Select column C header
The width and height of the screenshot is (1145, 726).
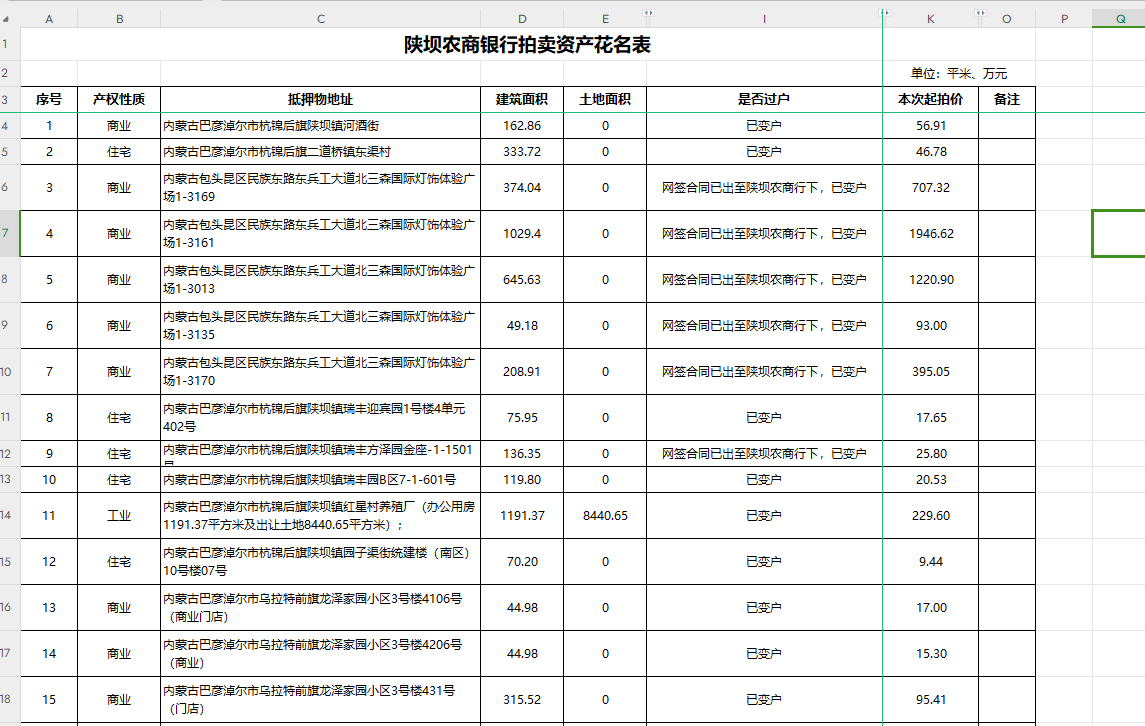tap(321, 19)
